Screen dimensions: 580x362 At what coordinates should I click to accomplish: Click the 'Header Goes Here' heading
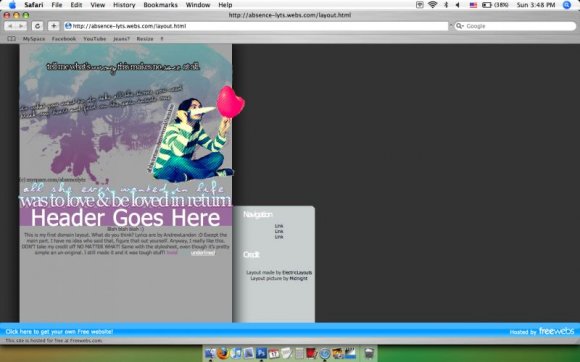tap(125, 217)
